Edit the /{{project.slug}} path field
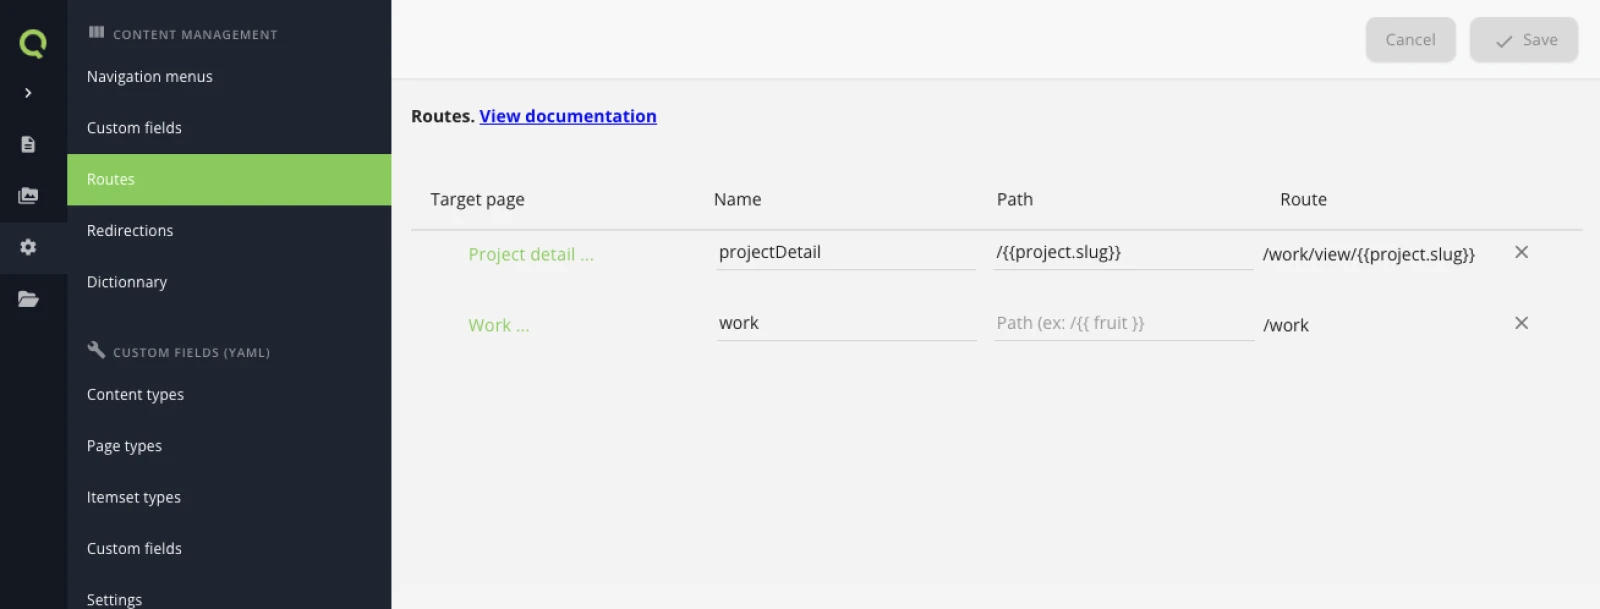The width and height of the screenshot is (1600, 609). tap(1123, 253)
